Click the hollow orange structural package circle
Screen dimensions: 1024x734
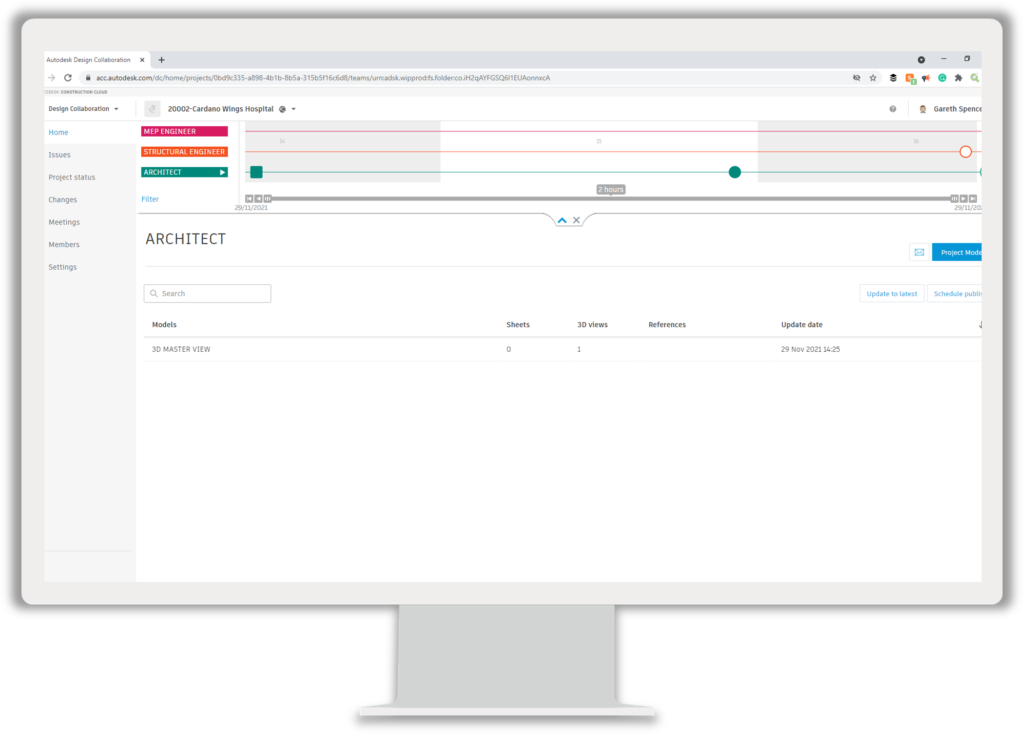pyautogui.click(x=966, y=152)
